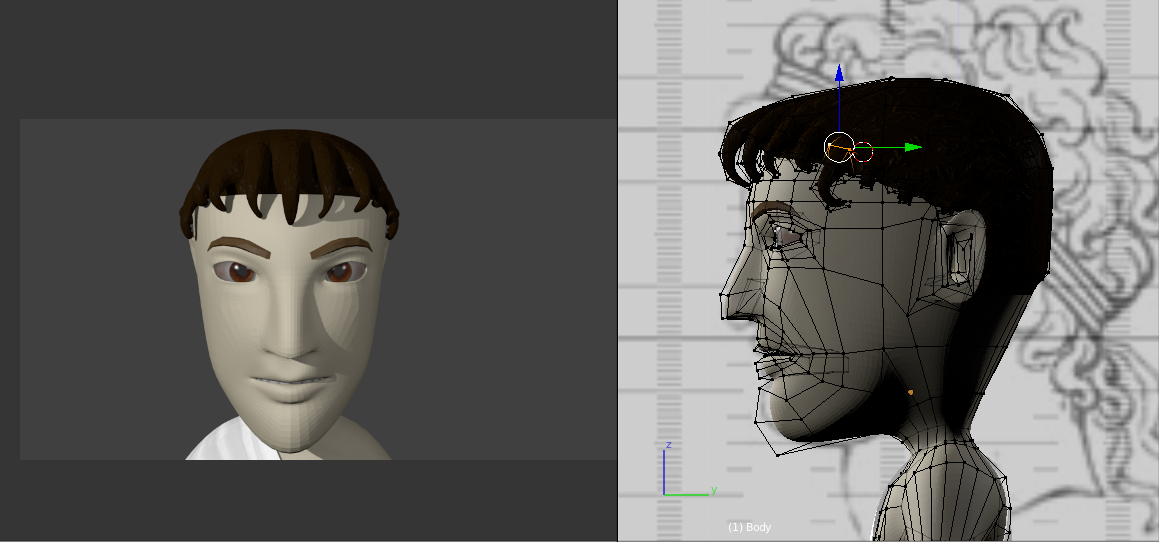Click the blue Z-axis manipulator arrow tip

(x=839, y=72)
